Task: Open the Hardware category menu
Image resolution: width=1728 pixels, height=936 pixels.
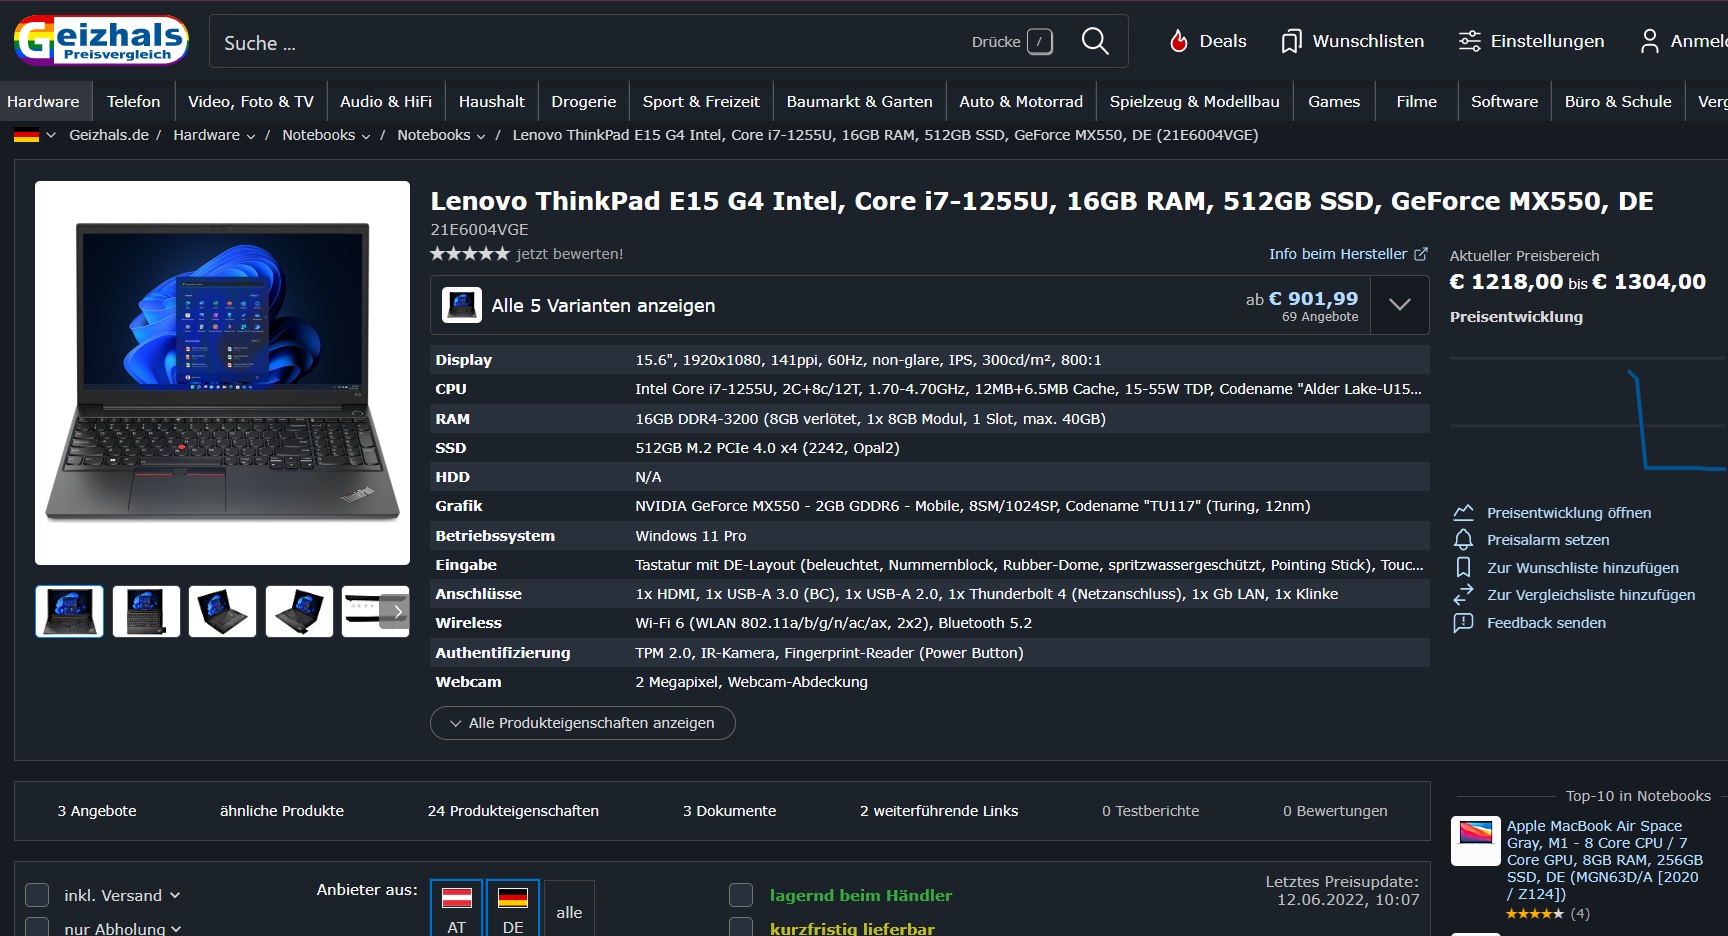Action: tap(43, 101)
